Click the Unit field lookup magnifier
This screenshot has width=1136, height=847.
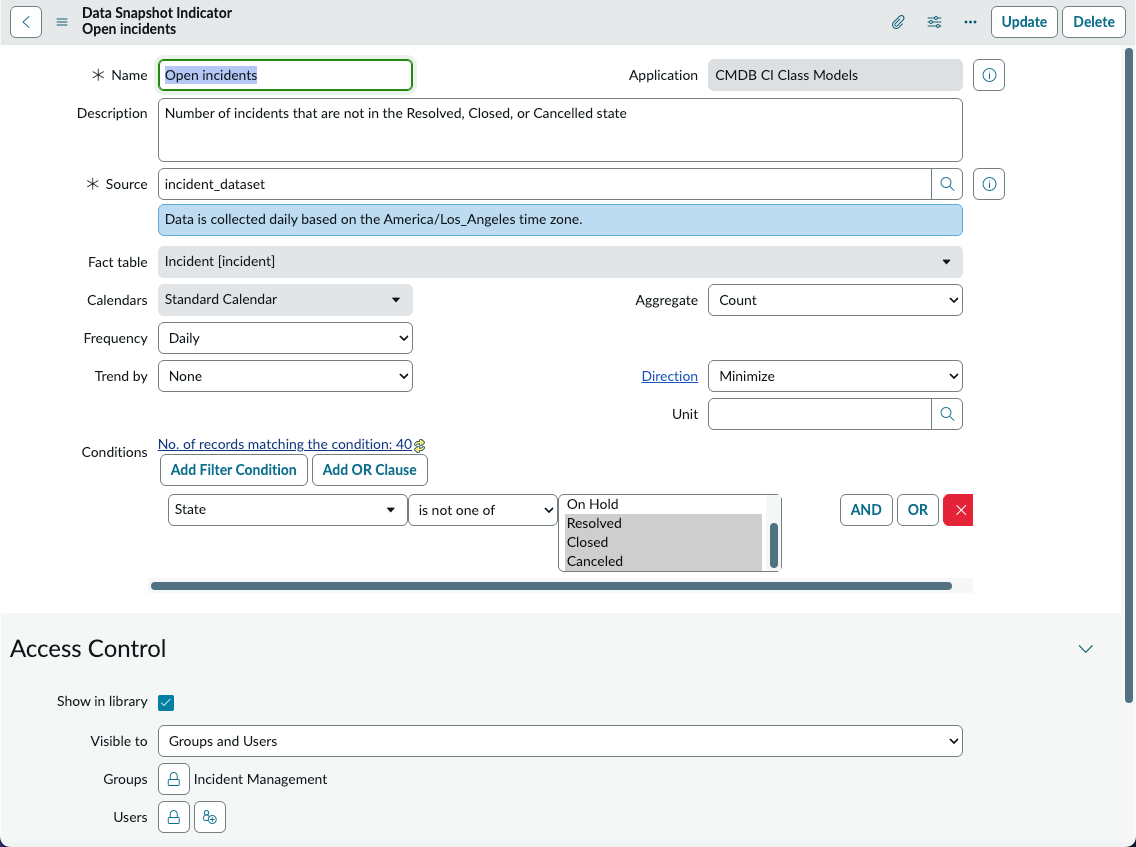[x=947, y=414]
